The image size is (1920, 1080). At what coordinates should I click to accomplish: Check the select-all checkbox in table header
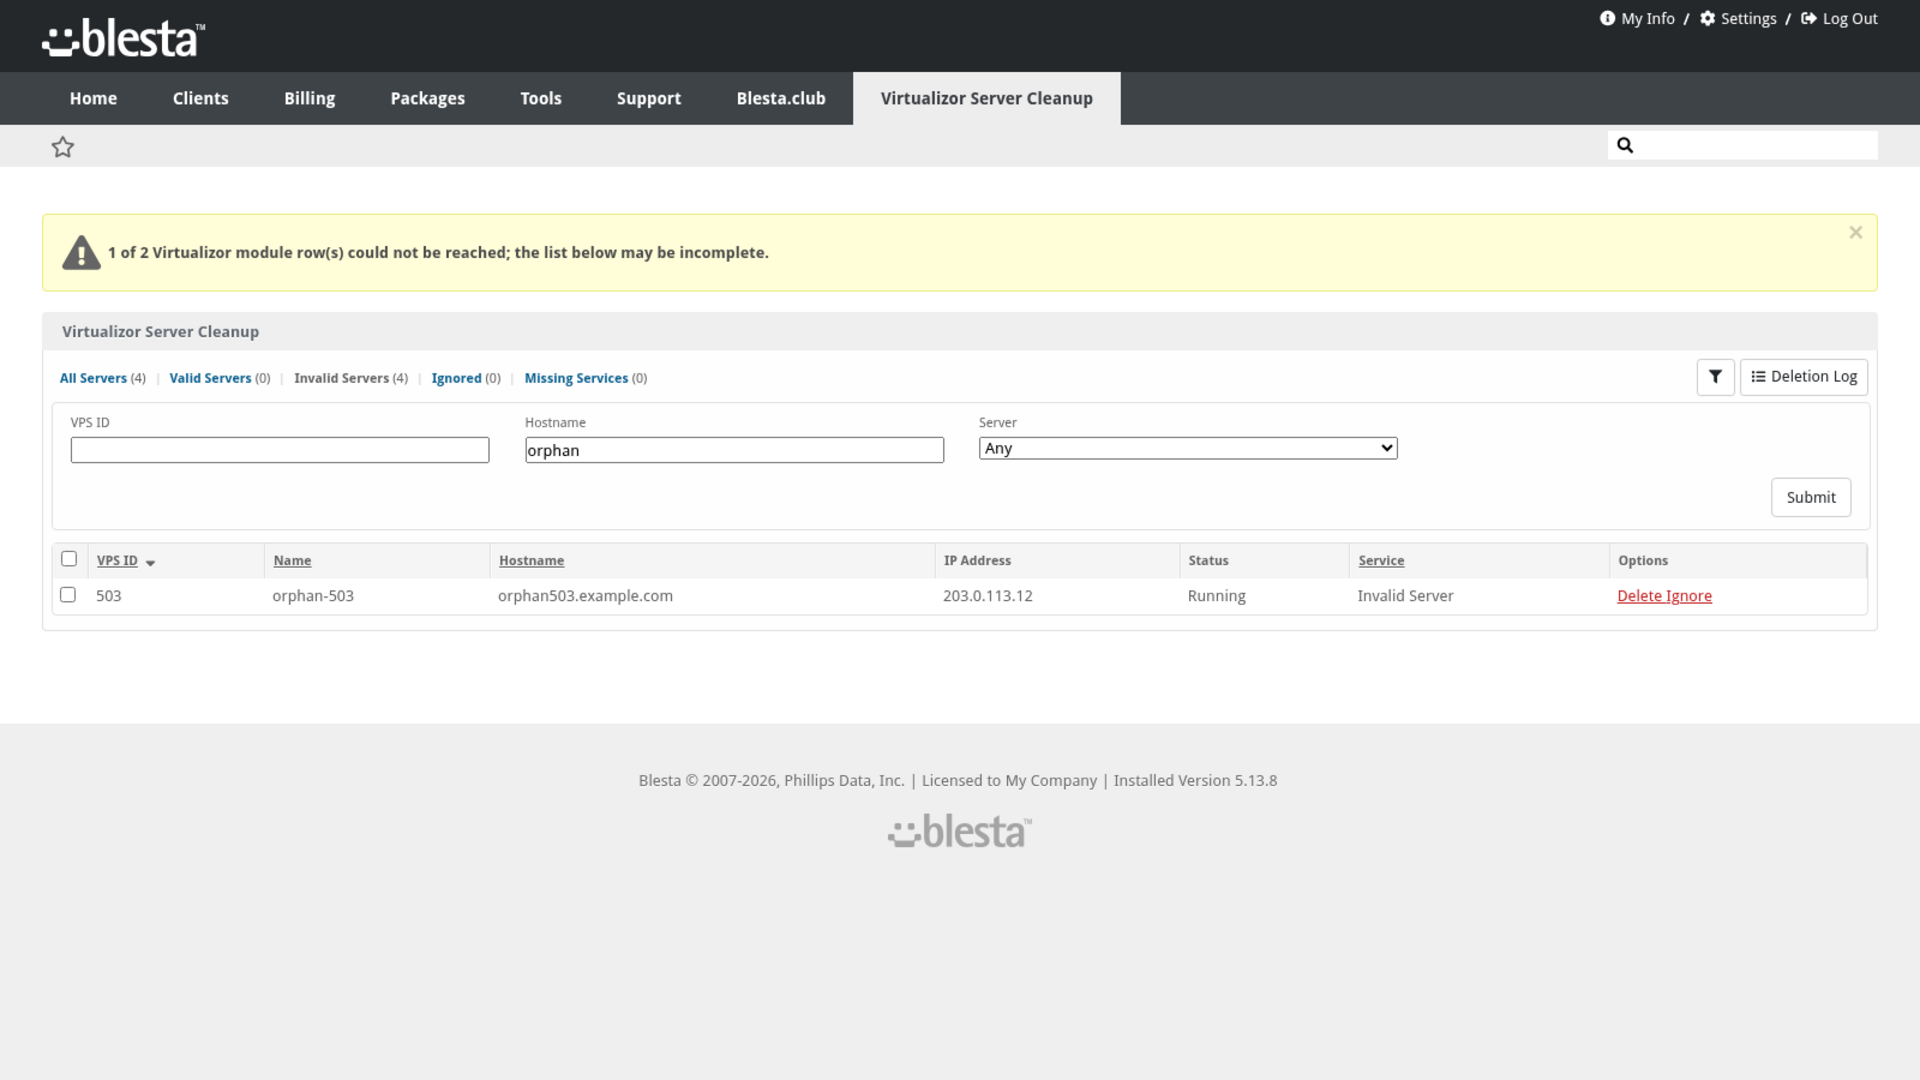(x=69, y=559)
